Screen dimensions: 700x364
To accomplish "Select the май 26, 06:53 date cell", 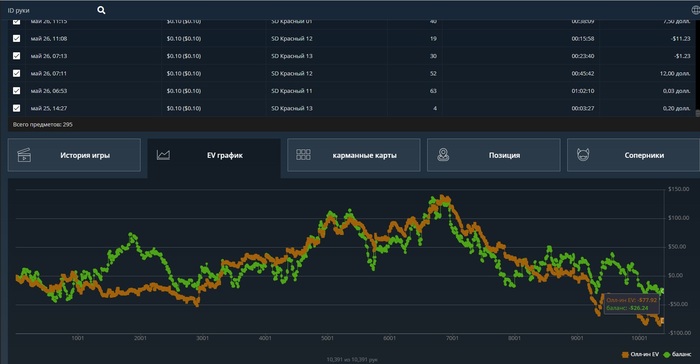I will [x=49, y=91].
